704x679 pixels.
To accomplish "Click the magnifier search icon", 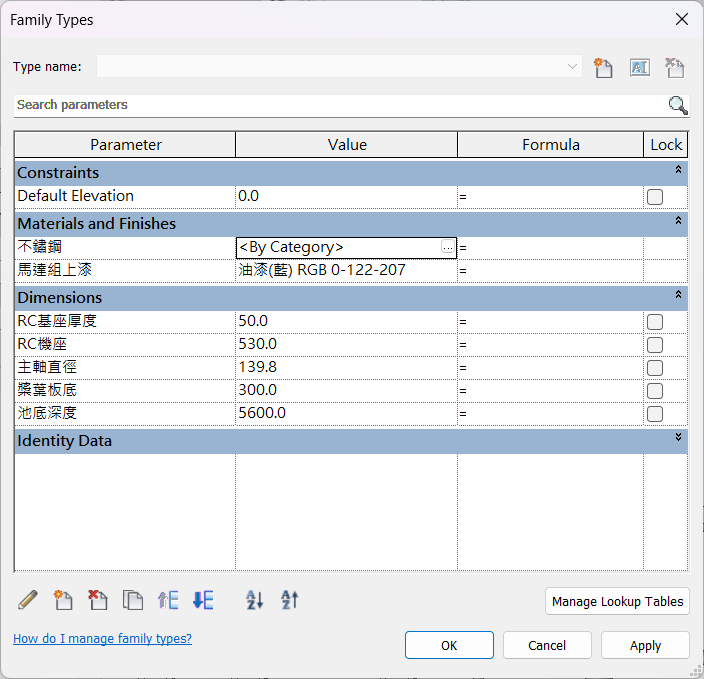I will point(678,105).
